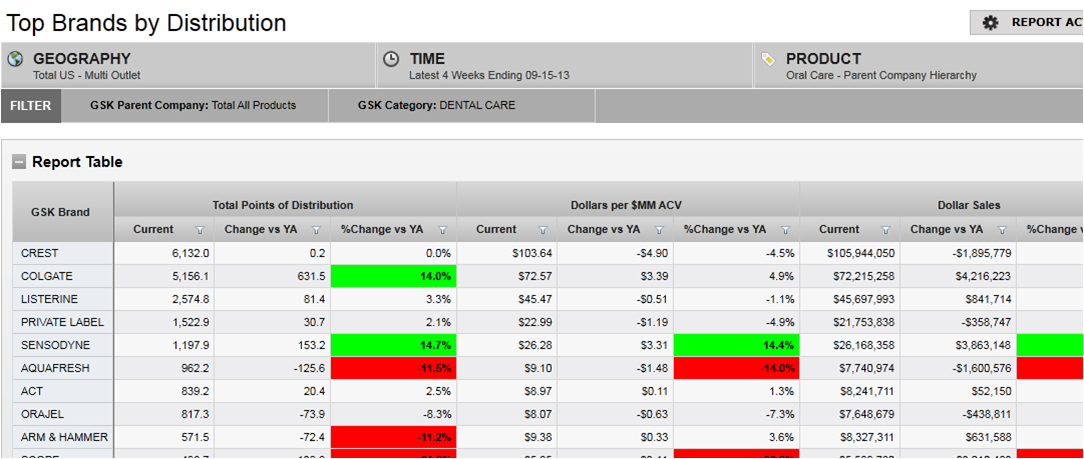Filter Dollars per $MM ACV %Change column

(x=785, y=230)
